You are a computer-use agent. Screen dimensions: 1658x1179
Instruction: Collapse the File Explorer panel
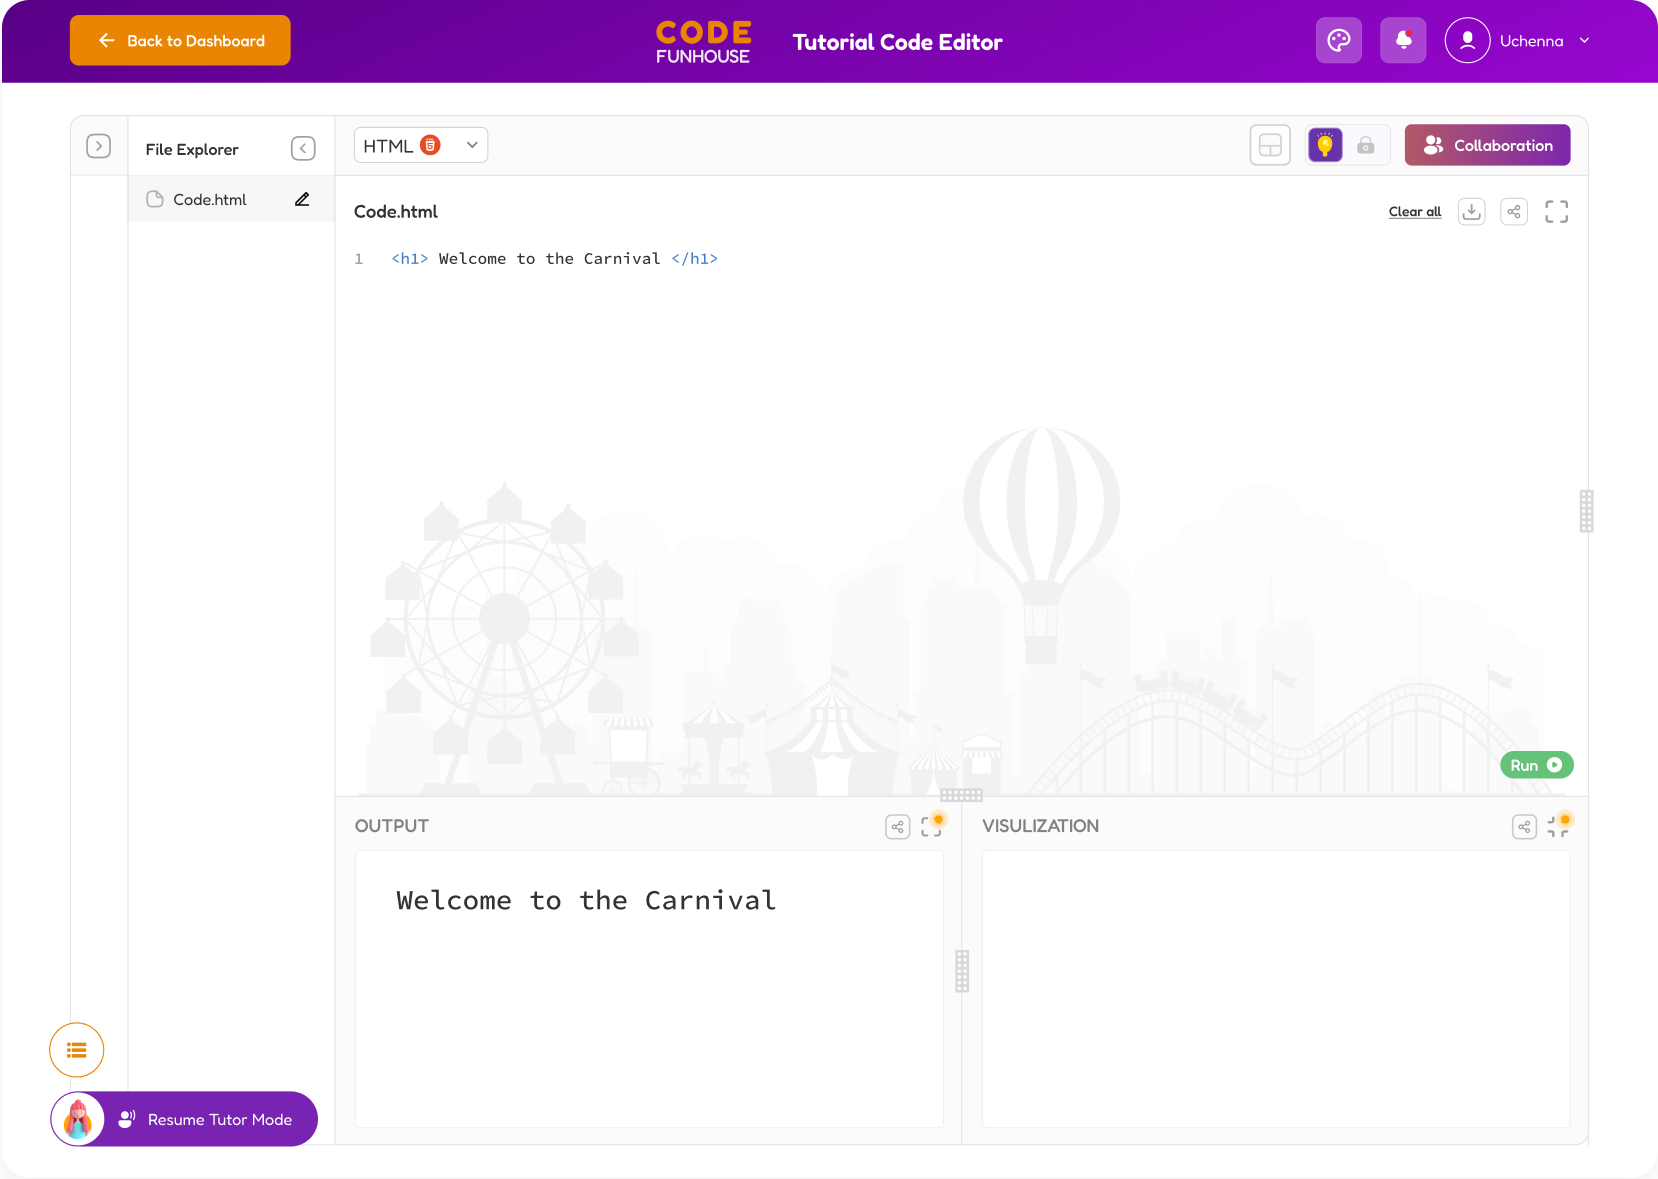click(x=303, y=148)
